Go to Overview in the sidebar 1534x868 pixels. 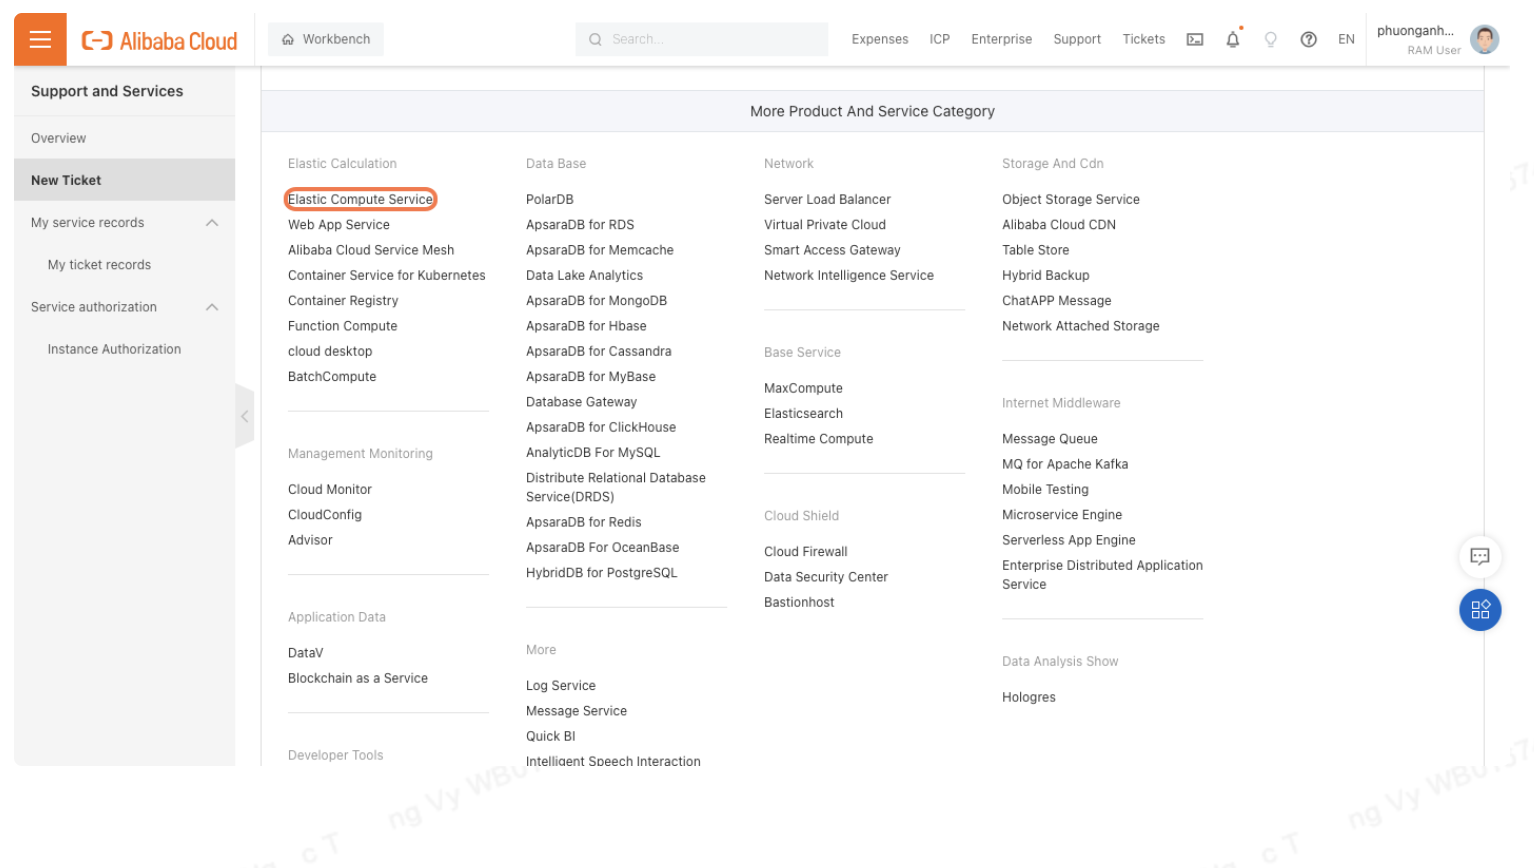pyautogui.click(x=58, y=139)
